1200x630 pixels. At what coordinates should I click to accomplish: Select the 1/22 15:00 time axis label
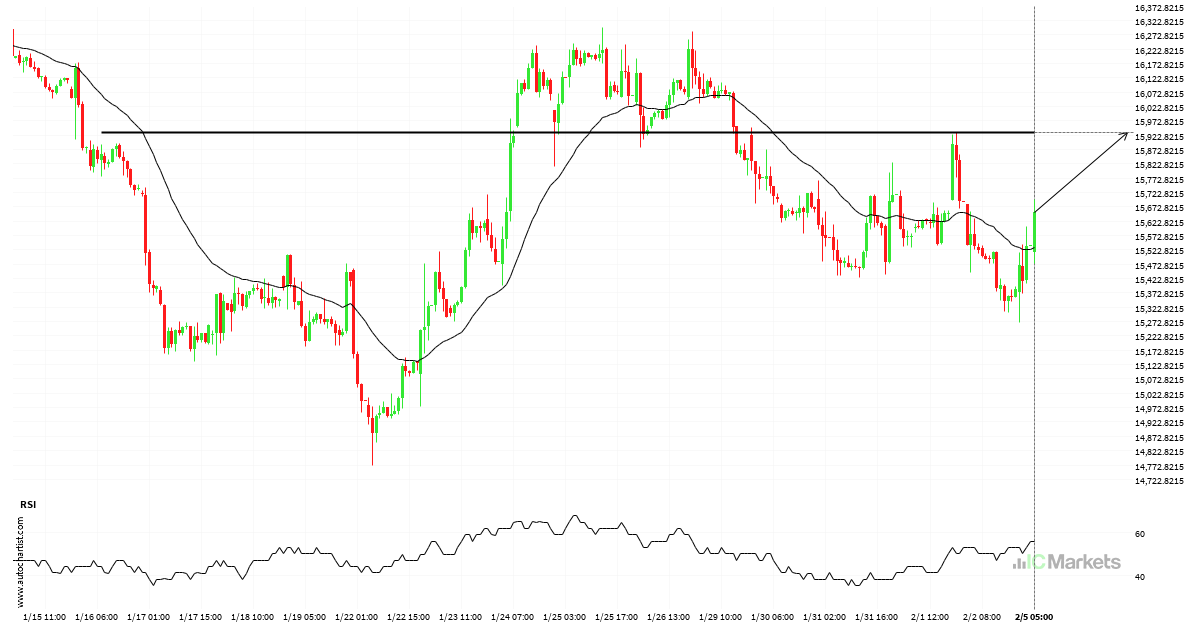[x=410, y=617]
